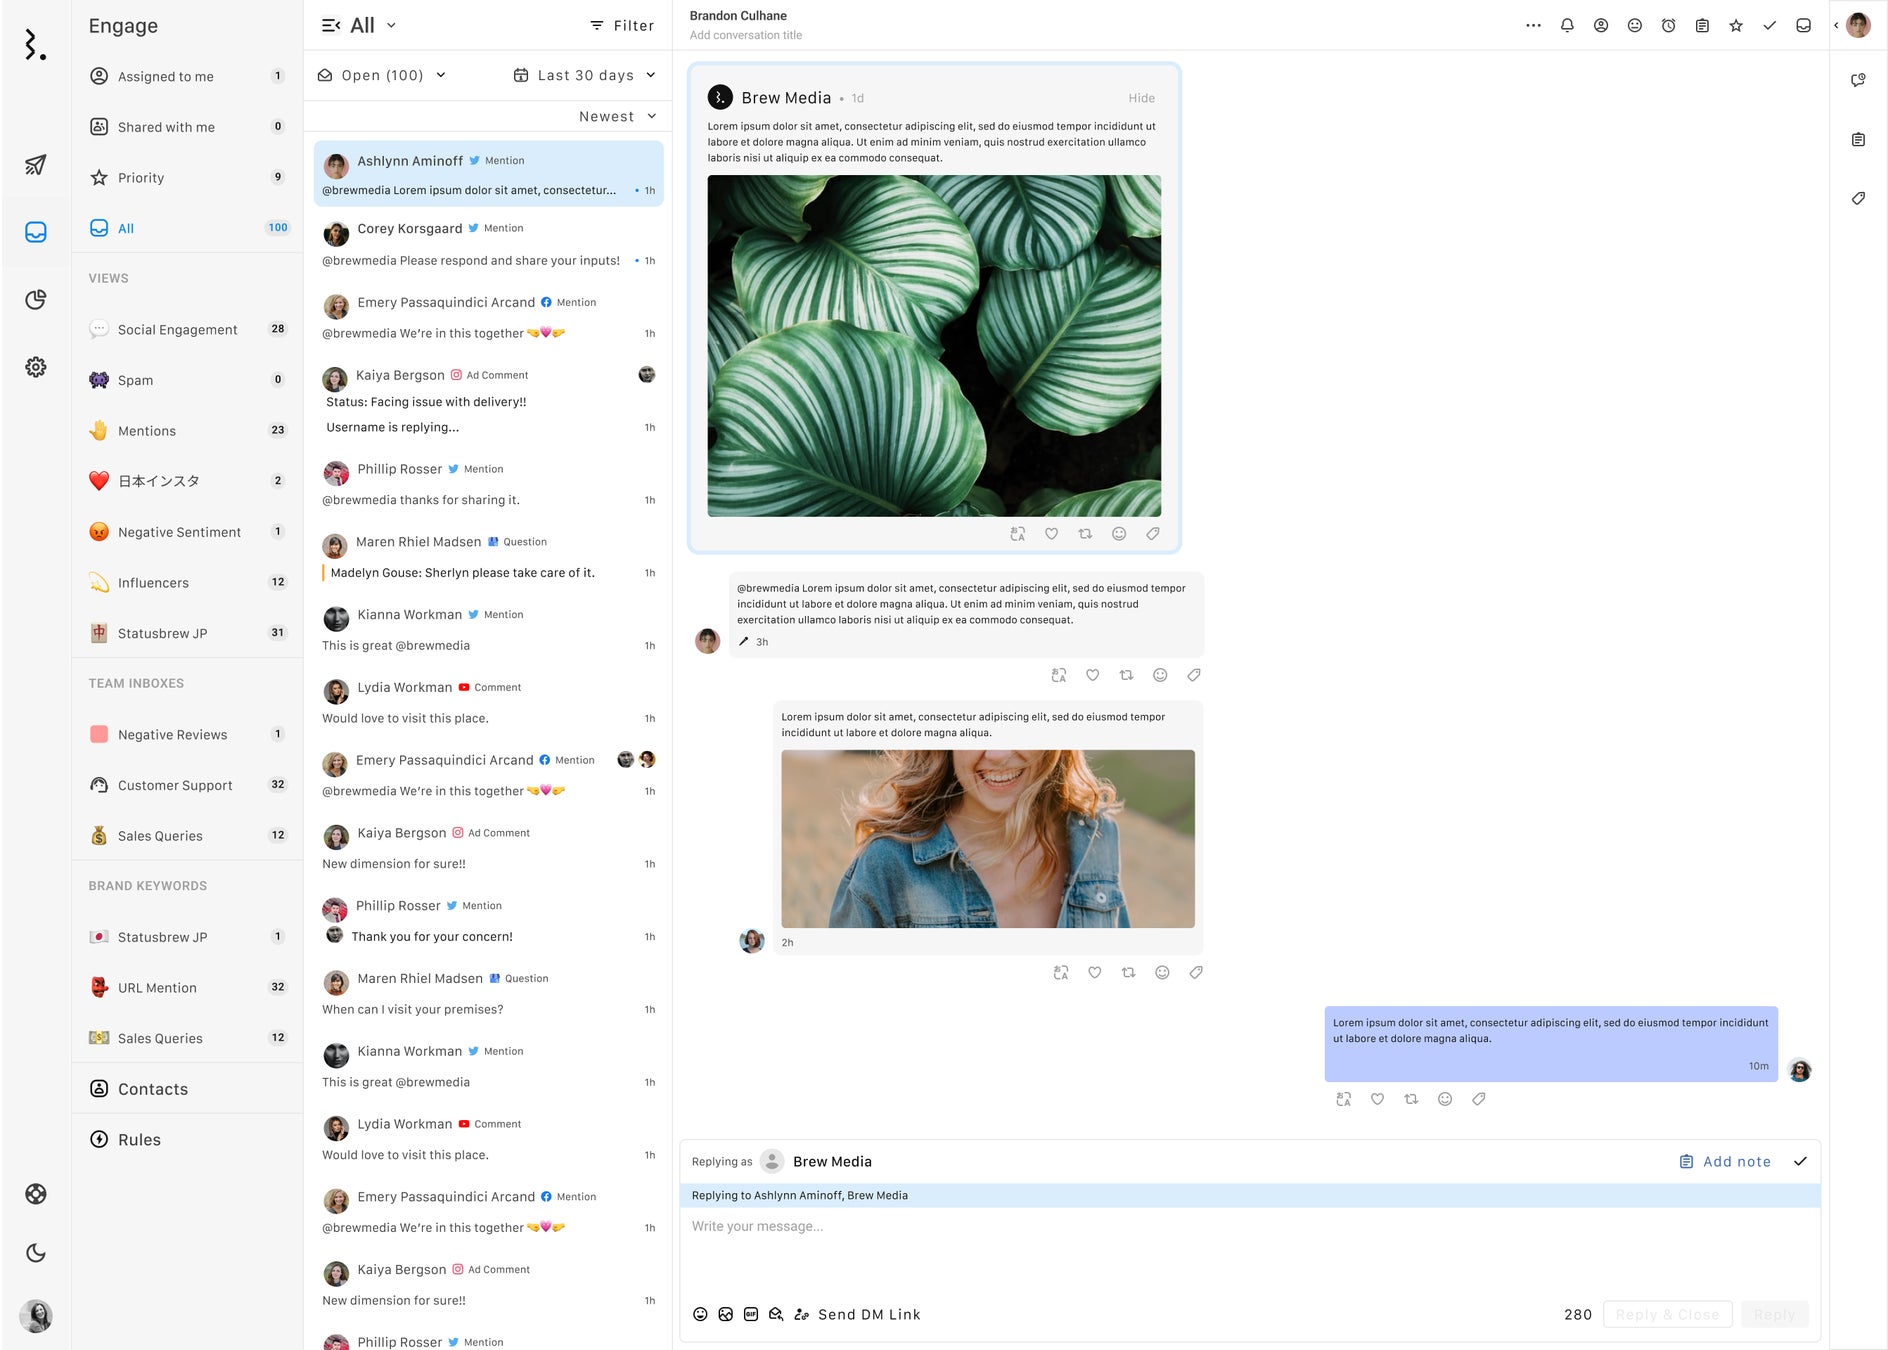Open the smiling woman photo
Viewport: 1888px width, 1350px height.
click(988, 839)
